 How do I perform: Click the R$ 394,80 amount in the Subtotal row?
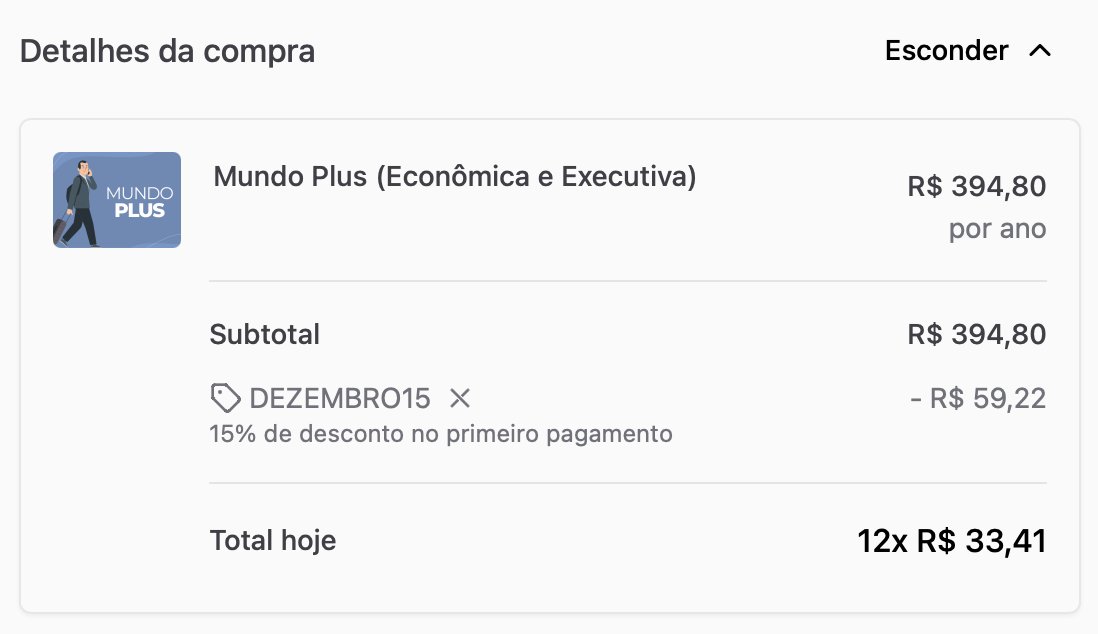pyautogui.click(x=976, y=334)
